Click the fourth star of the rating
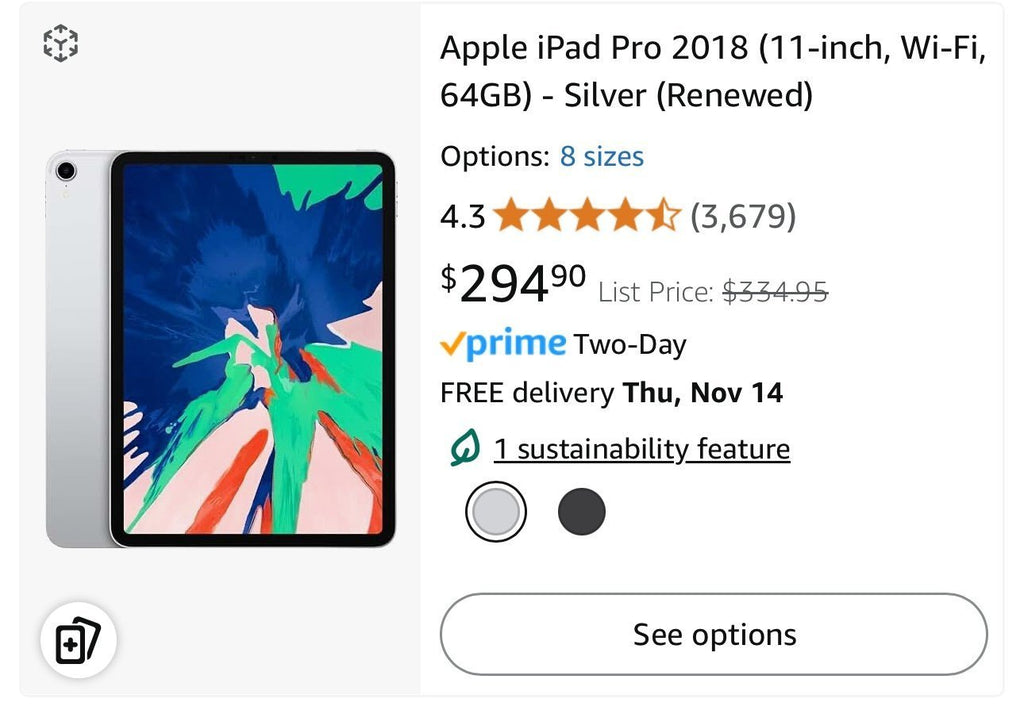Screen dimensions: 1024x714 pyautogui.click(x=626, y=216)
